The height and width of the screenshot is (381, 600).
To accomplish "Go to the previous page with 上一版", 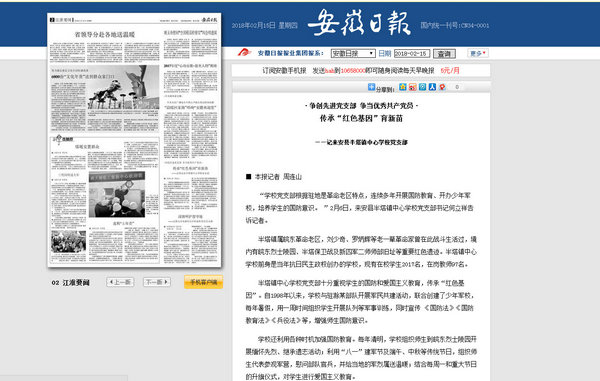I will [x=120, y=282].
